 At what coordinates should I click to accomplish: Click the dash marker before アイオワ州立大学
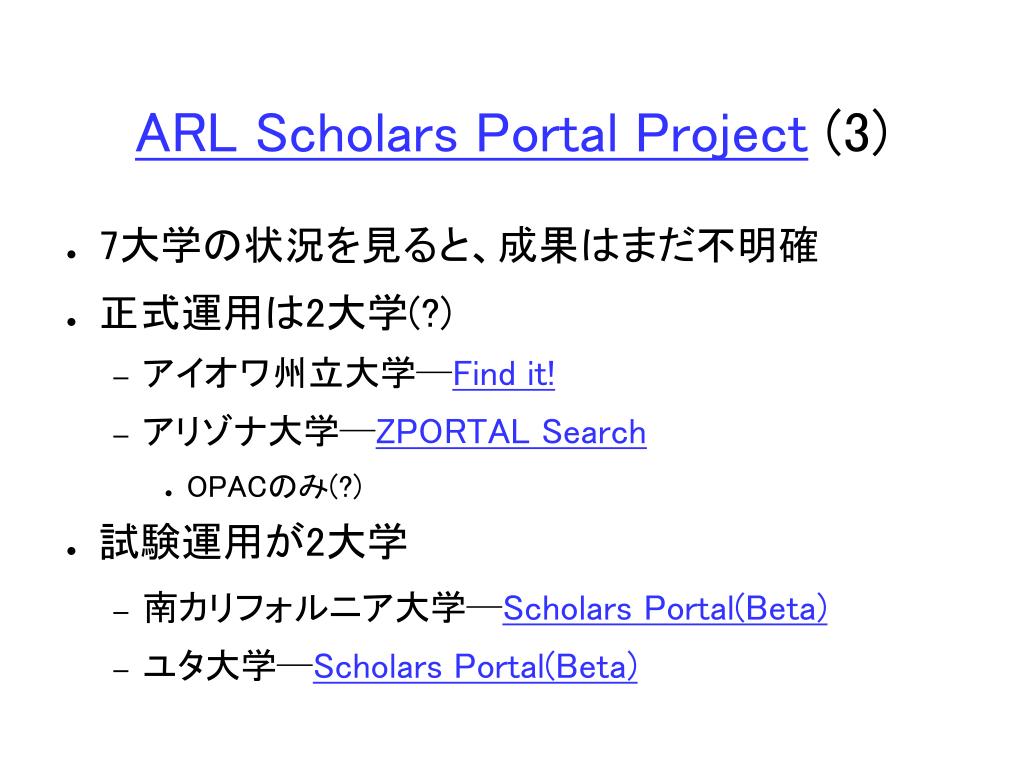pyautogui.click(x=121, y=377)
